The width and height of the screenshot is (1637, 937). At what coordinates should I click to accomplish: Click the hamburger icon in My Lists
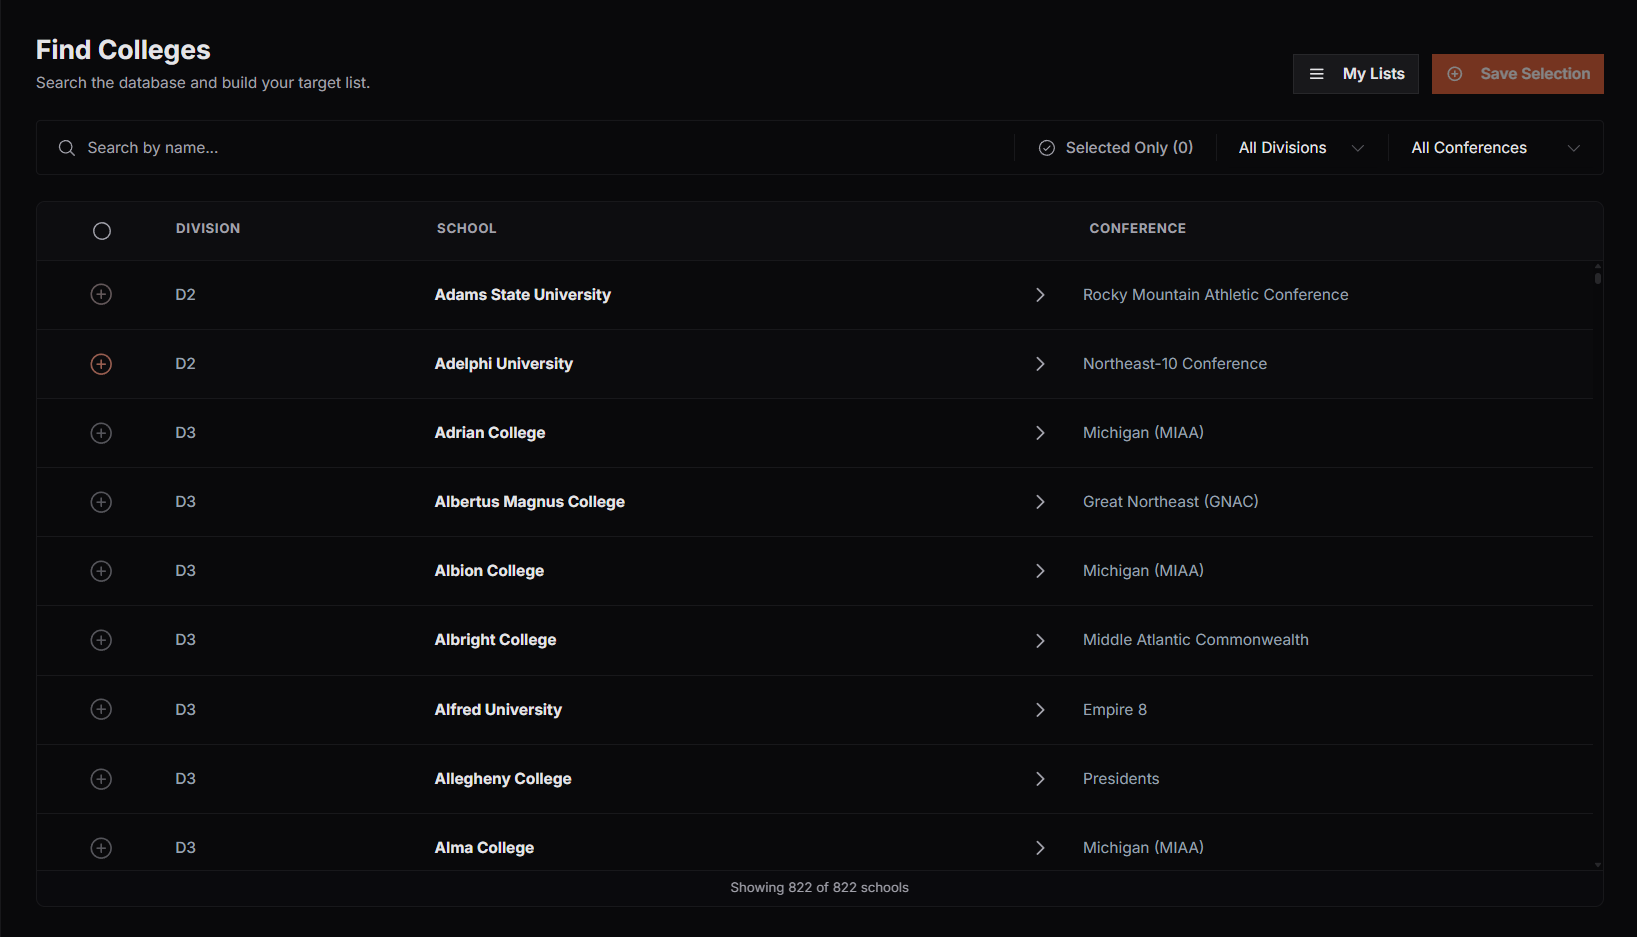(x=1317, y=74)
